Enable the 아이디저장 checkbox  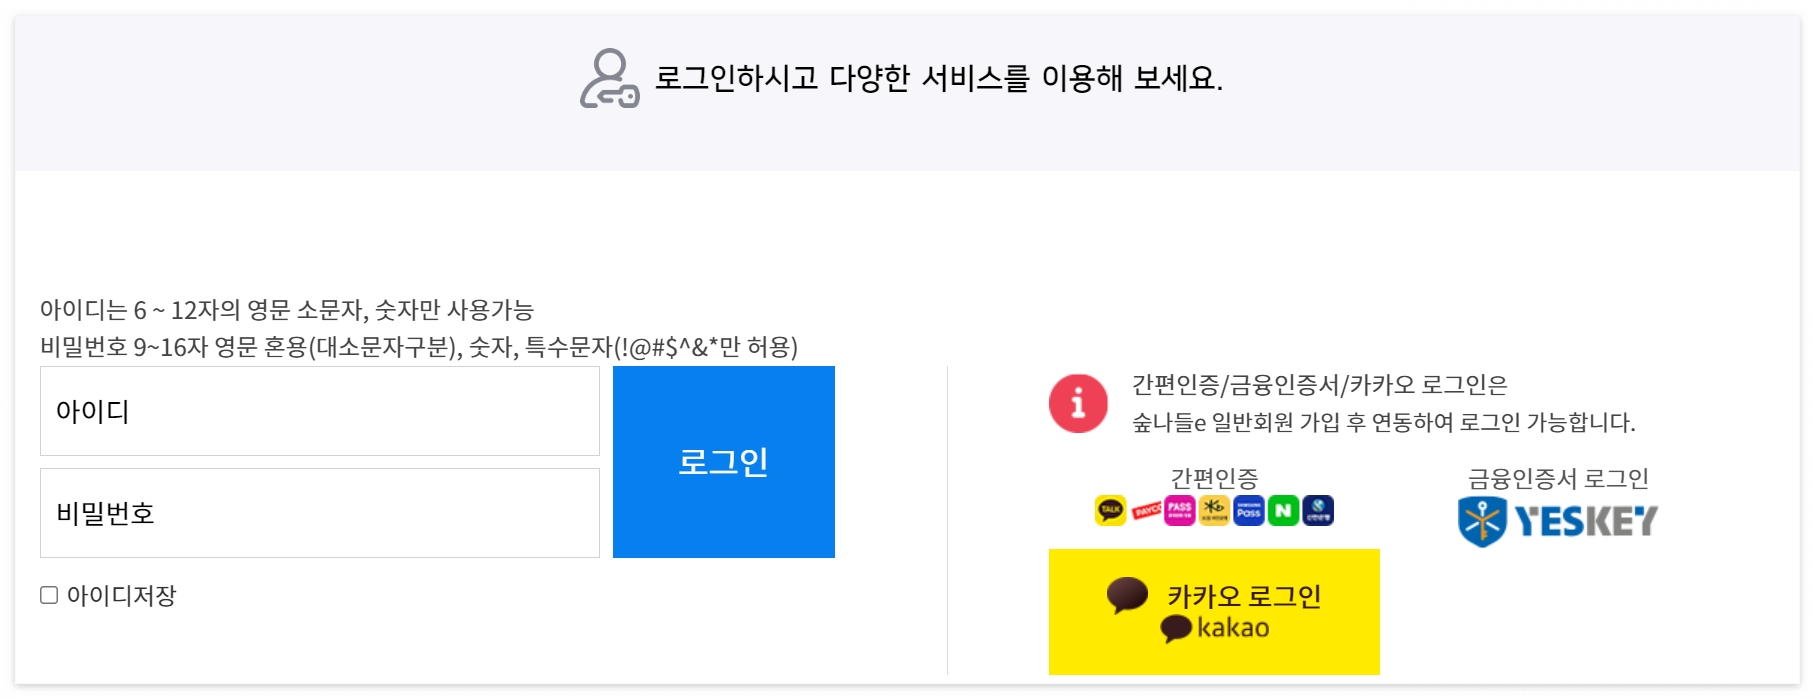coord(47,595)
